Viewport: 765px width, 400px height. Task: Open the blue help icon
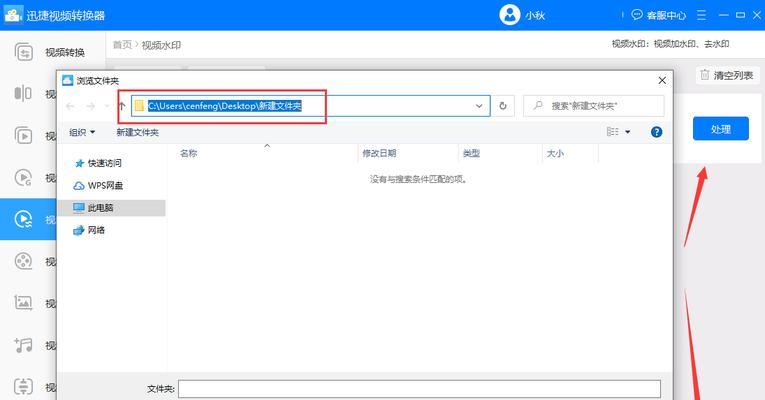point(657,132)
